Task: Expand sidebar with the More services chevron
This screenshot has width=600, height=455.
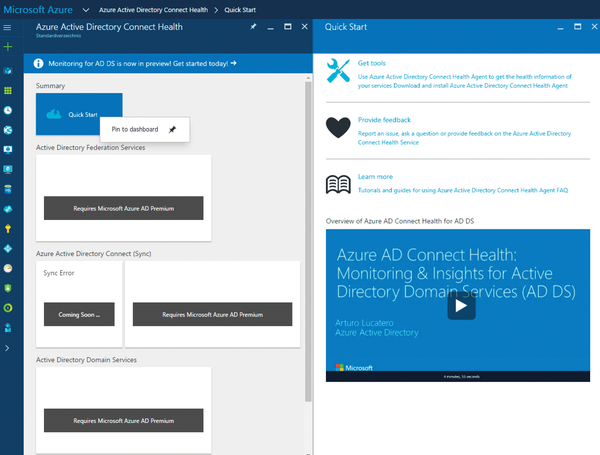Action: pyautogui.click(x=7, y=348)
